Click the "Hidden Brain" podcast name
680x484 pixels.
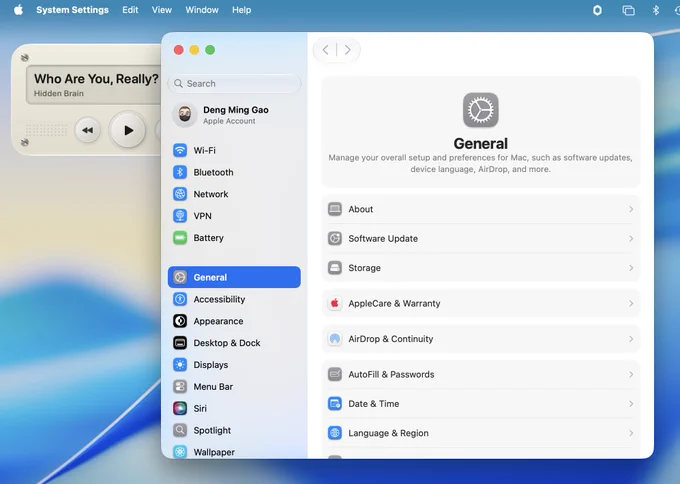[59, 93]
